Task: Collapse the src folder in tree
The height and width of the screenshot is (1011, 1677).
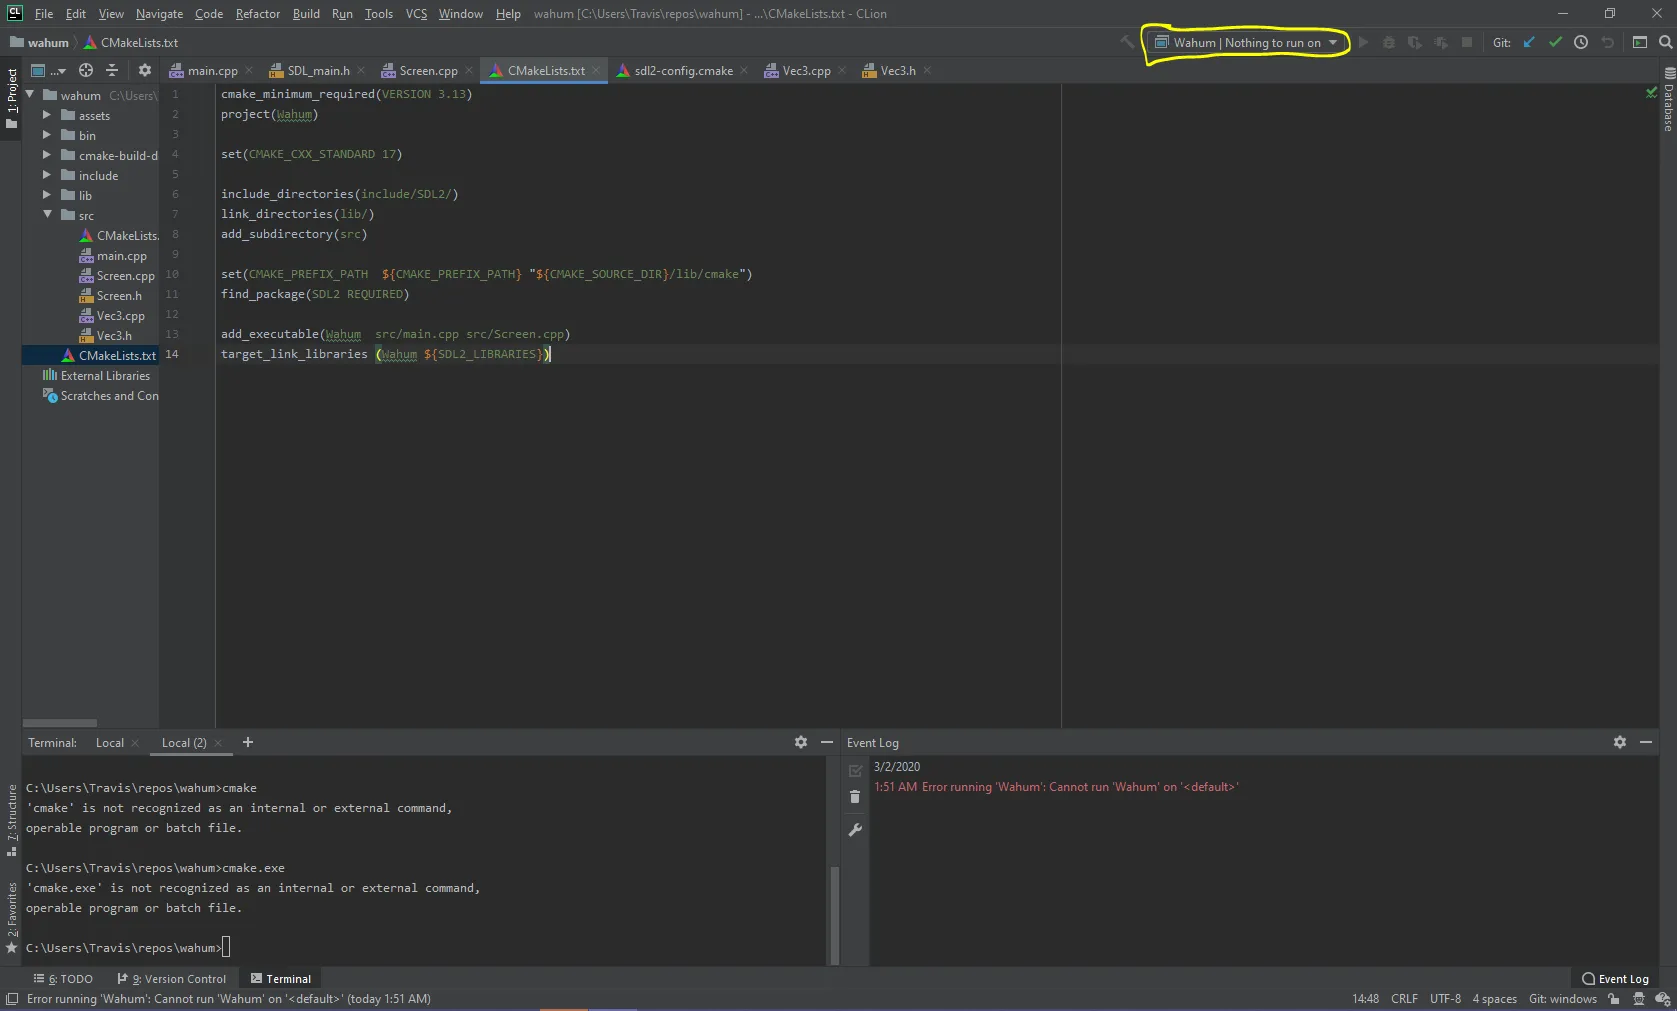Action: pos(47,215)
